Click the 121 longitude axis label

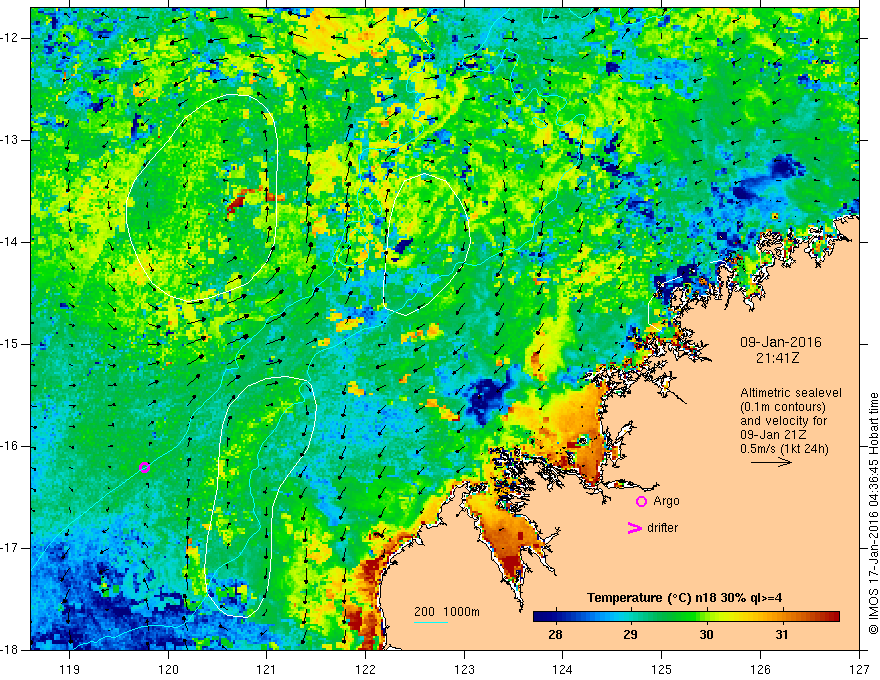pyautogui.click(x=267, y=669)
